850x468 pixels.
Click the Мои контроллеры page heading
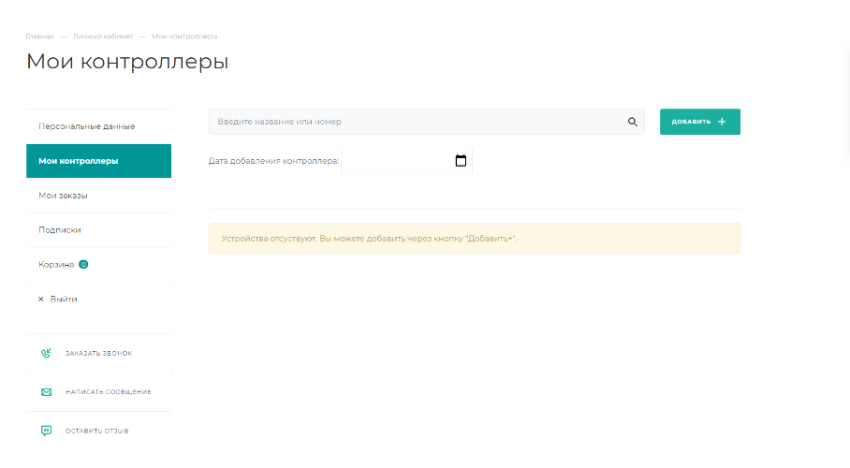tap(127, 61)
